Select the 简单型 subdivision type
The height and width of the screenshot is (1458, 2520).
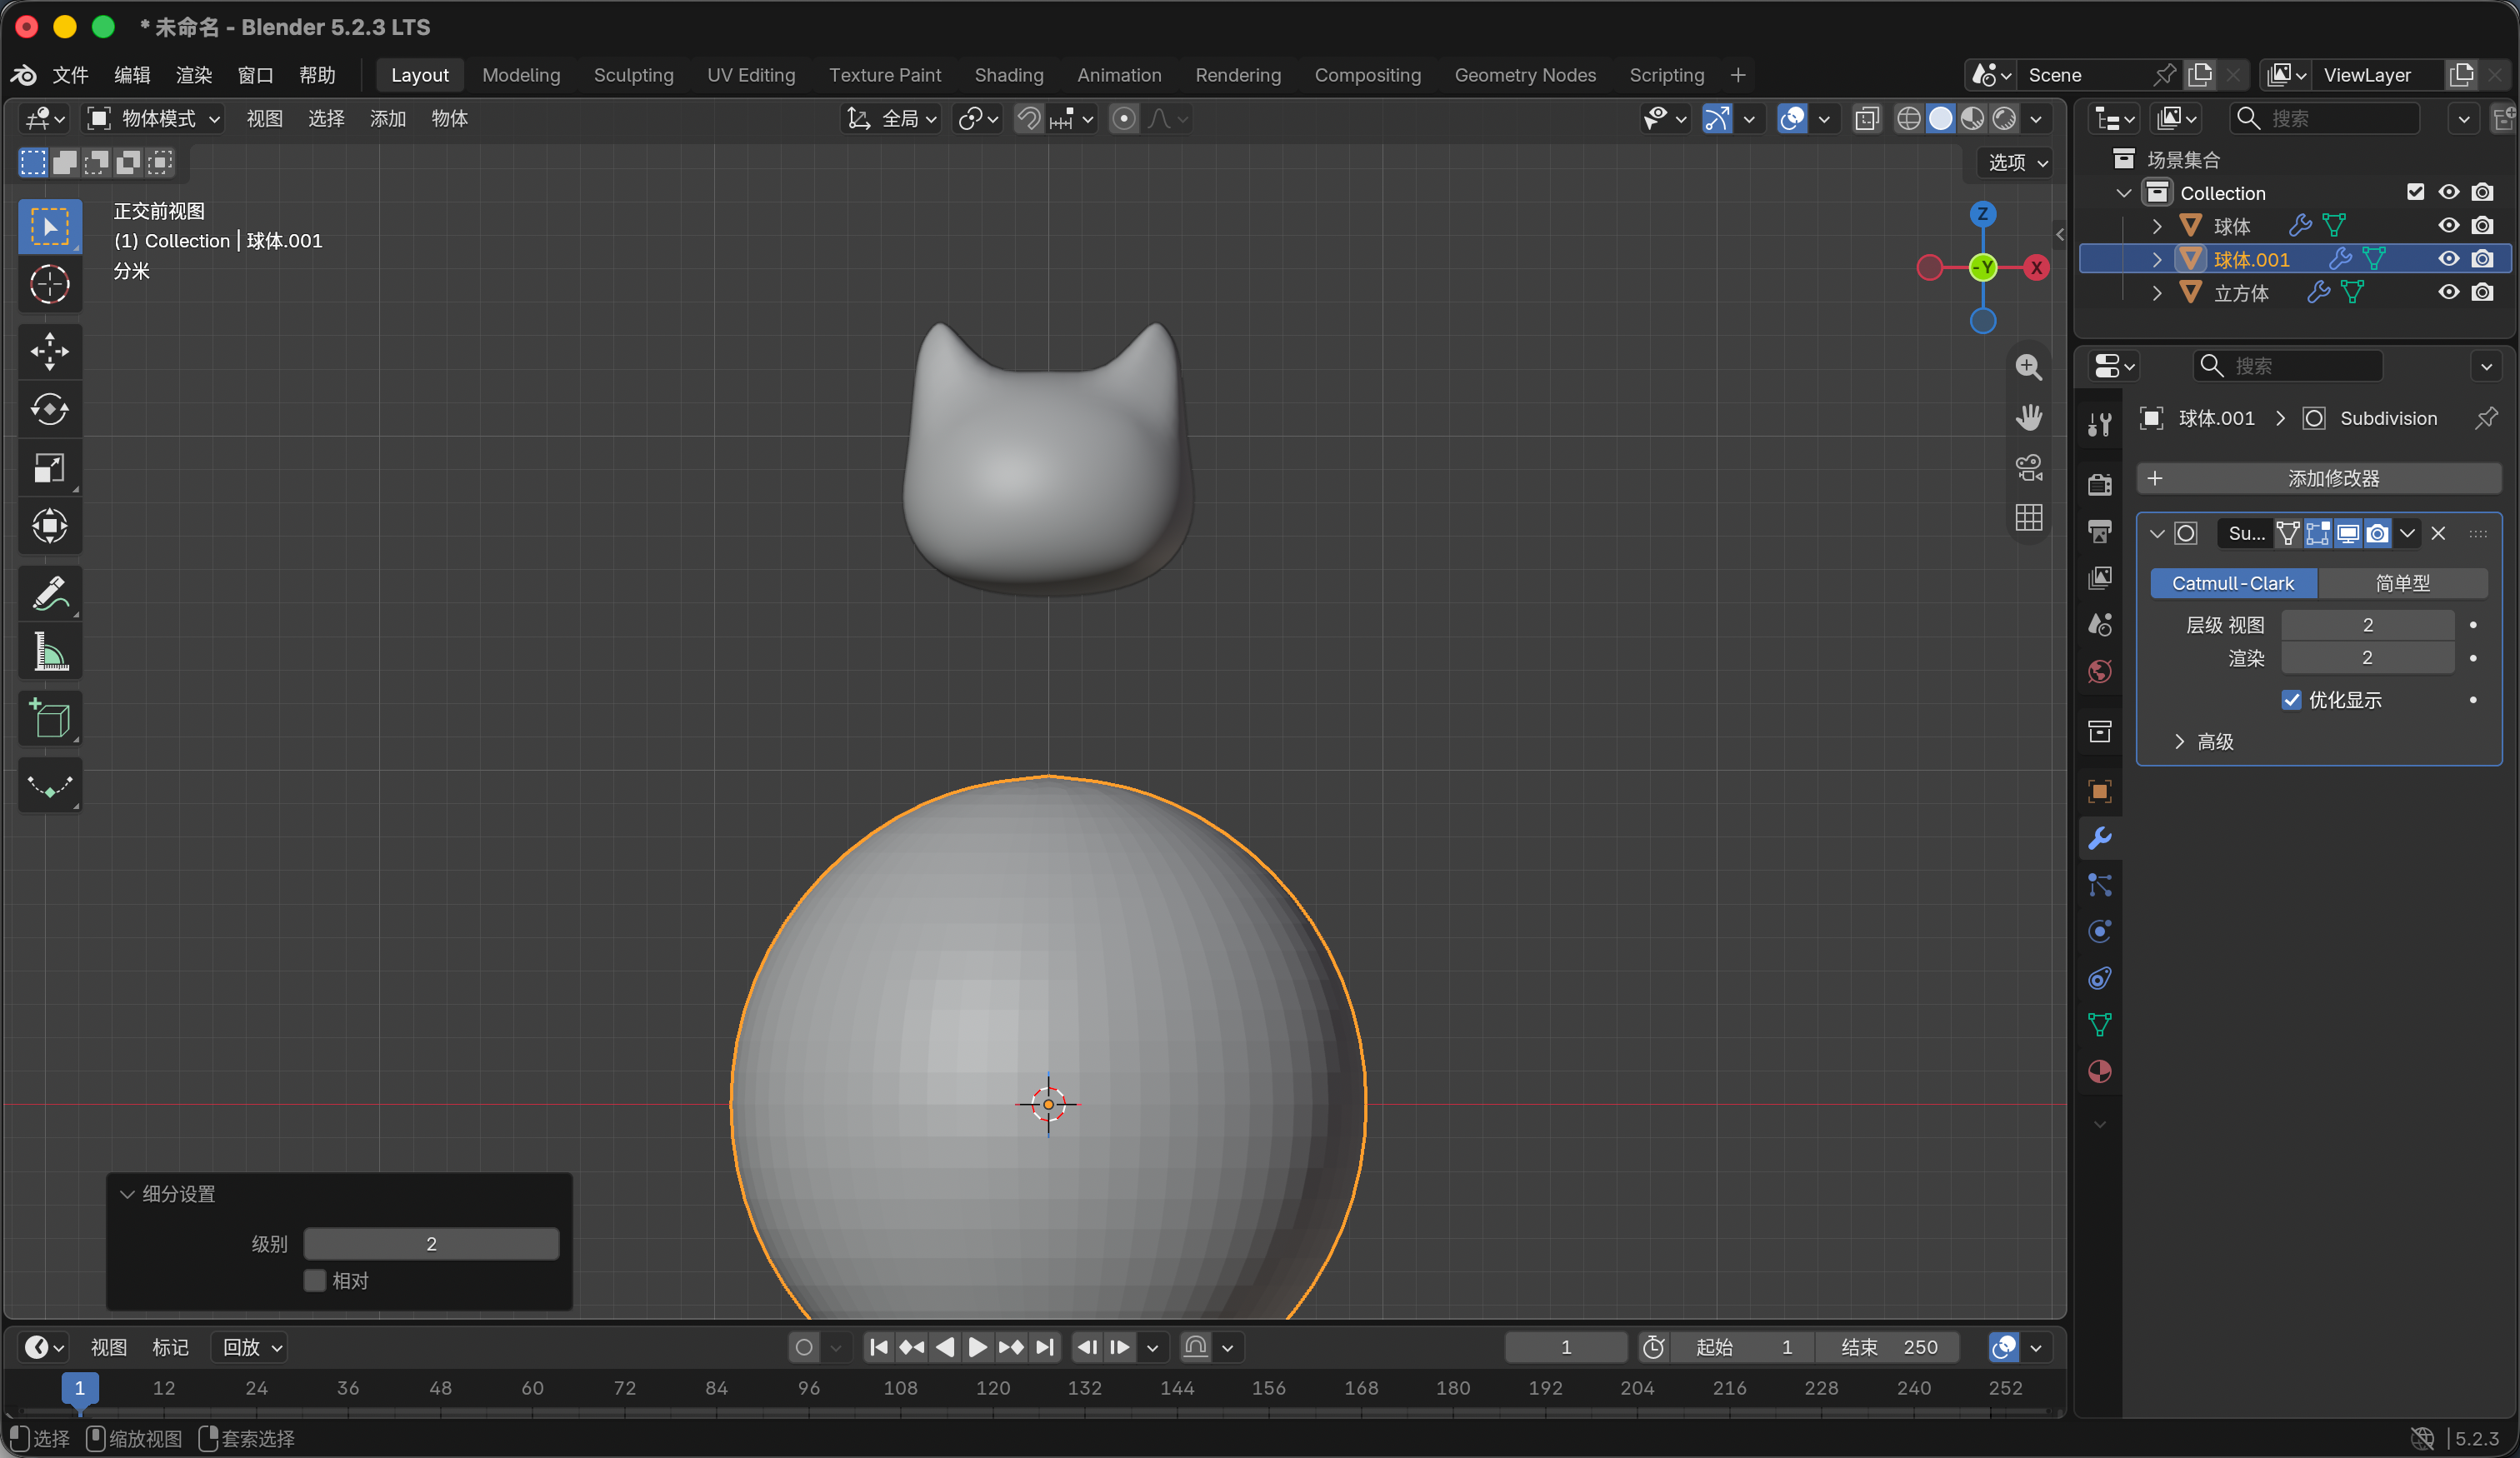click(x=2402, y=583)
